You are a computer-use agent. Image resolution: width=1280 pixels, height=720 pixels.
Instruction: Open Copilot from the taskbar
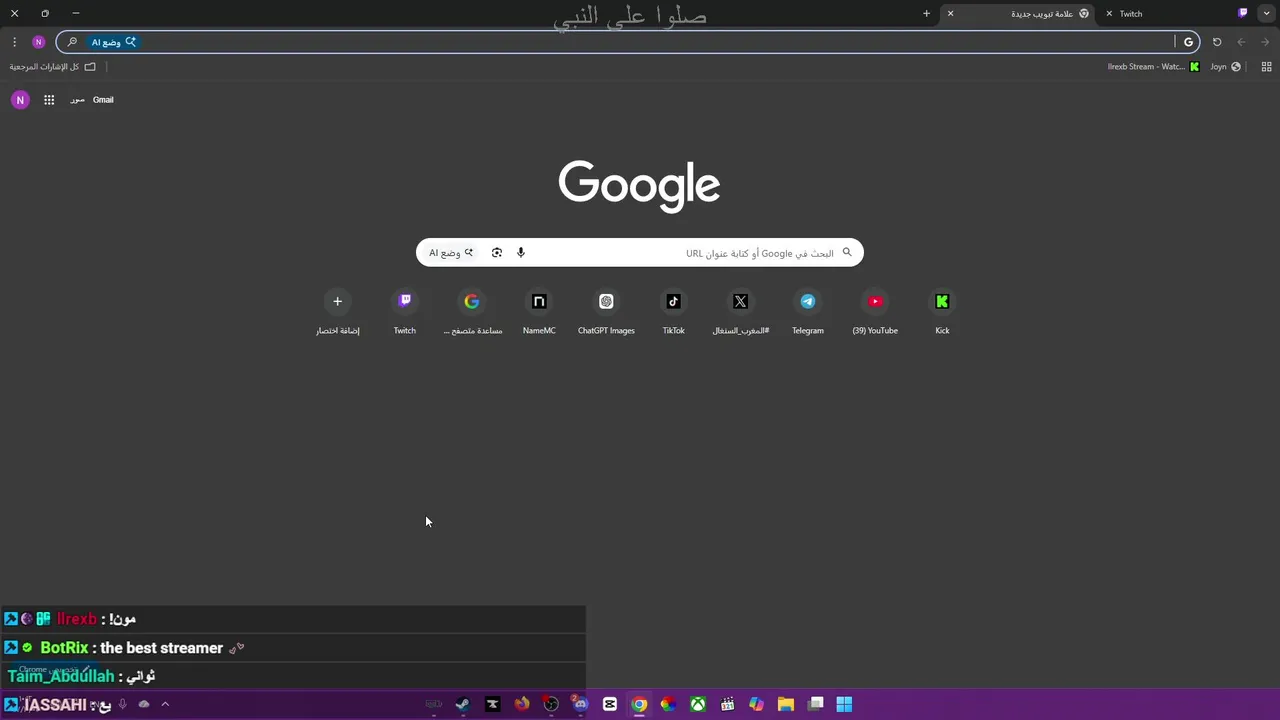(757, 704)
